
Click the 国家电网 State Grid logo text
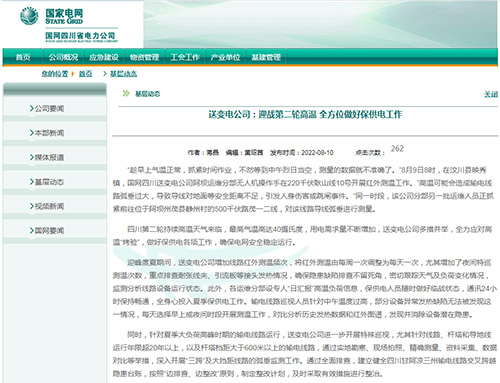coord(64,17)
